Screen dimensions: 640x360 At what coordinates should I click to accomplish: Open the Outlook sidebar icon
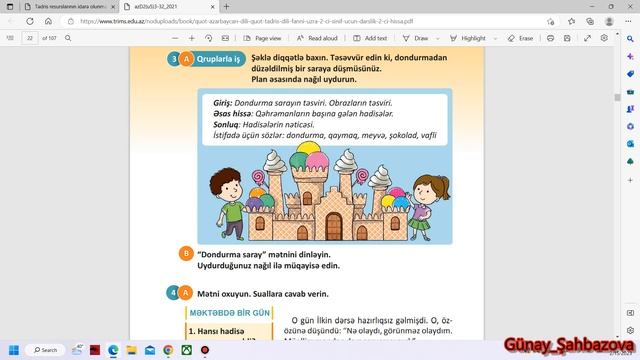630,144
